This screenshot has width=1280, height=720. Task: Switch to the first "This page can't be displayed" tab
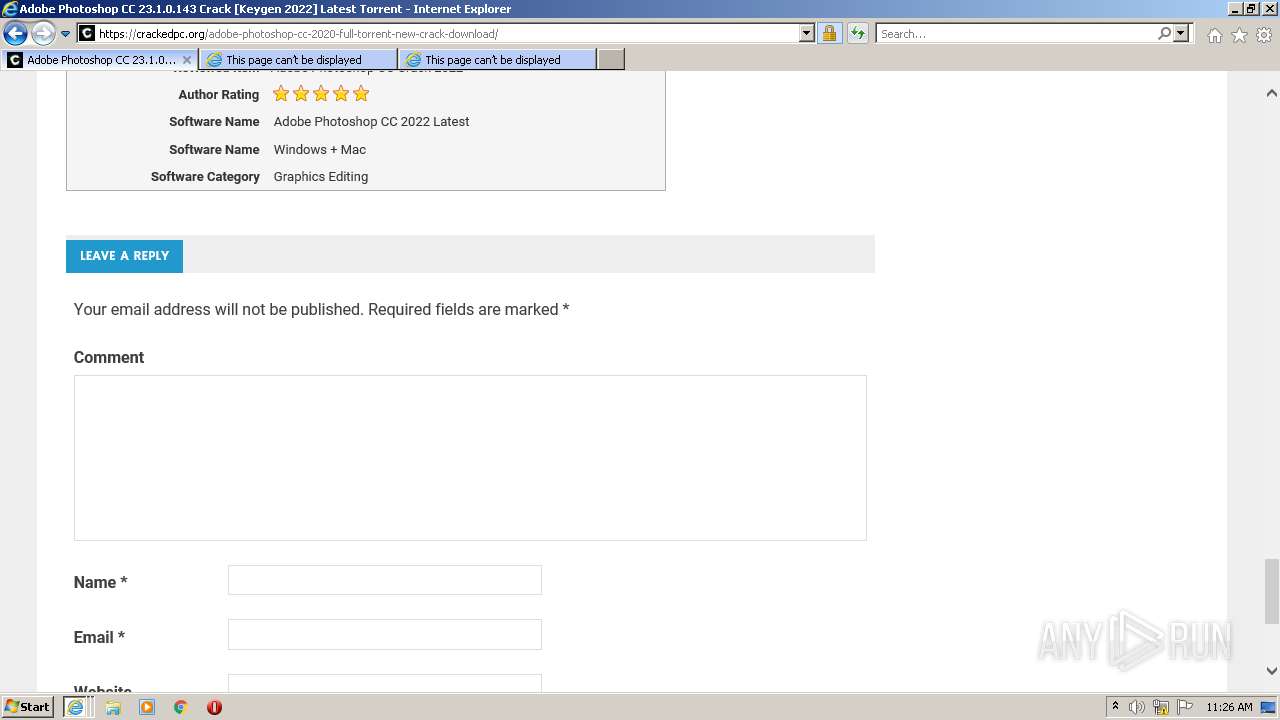pos(298,60)
